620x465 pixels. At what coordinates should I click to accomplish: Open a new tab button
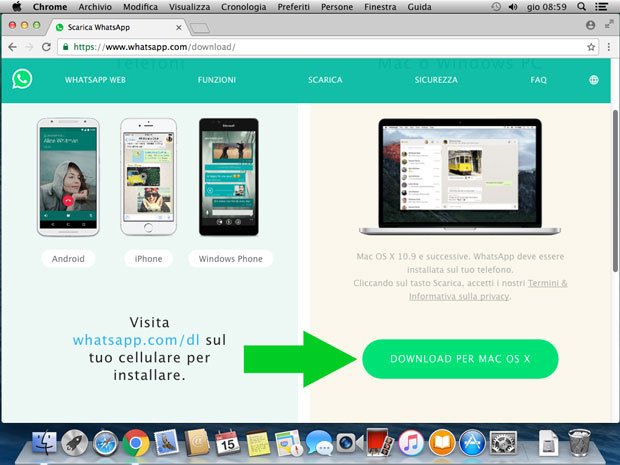(x=200, y=28)
